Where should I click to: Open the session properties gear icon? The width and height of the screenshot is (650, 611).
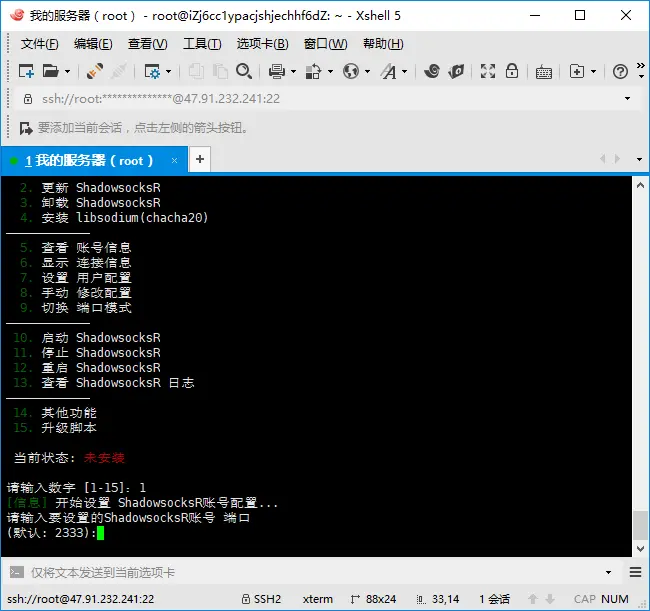(x=152, y=71)
